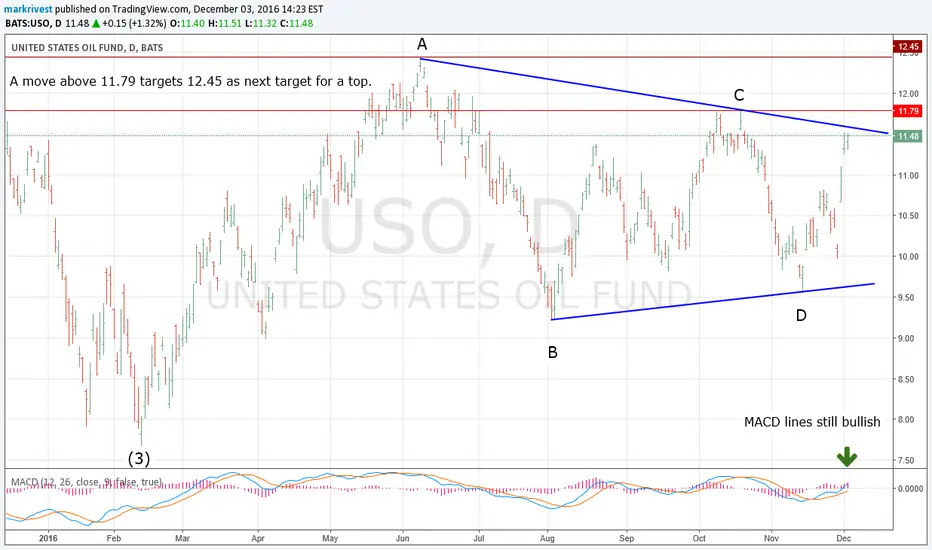Click the Dec date axis label
This screenshot has width=932, height=550.
843,538
